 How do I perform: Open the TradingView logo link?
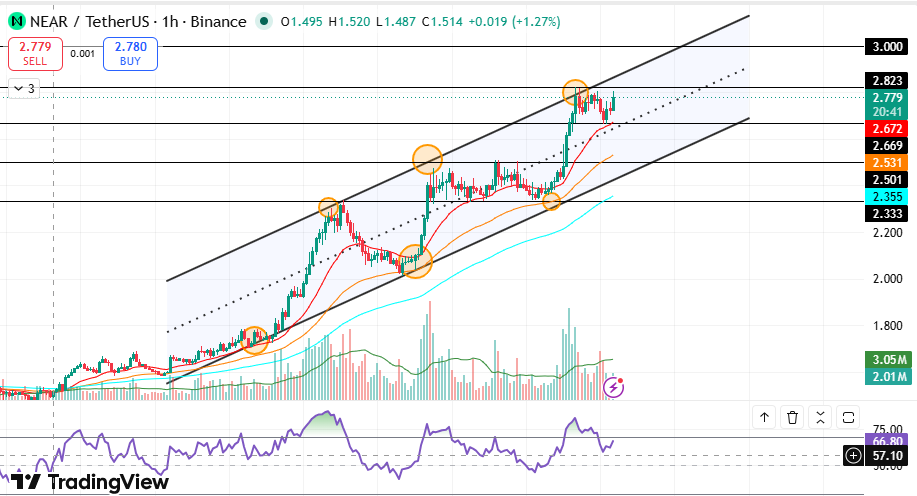(x=89, y=482)
